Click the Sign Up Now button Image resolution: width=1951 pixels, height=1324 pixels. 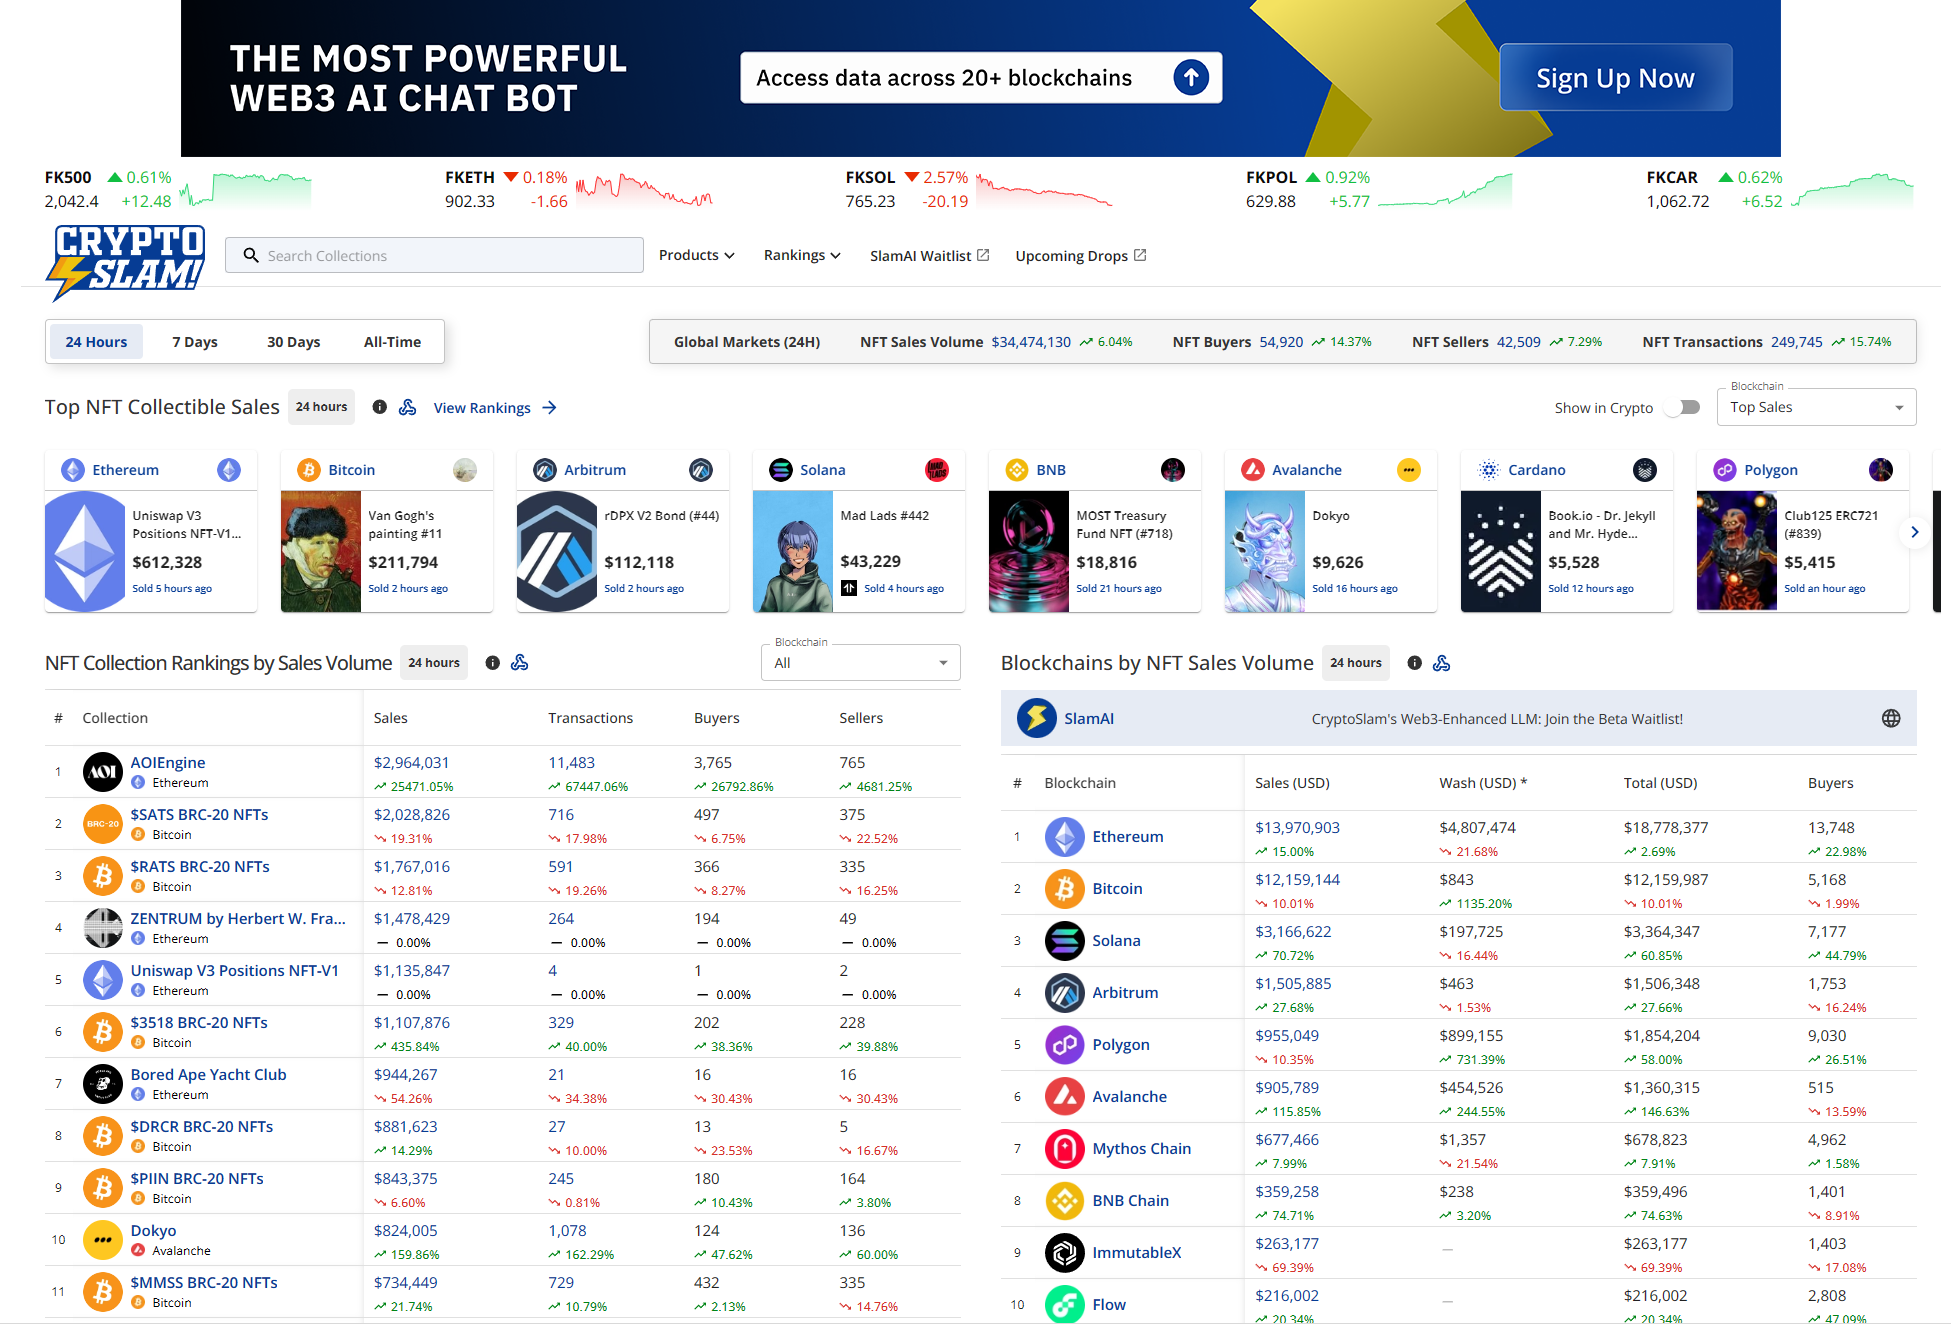[1615, 78]
